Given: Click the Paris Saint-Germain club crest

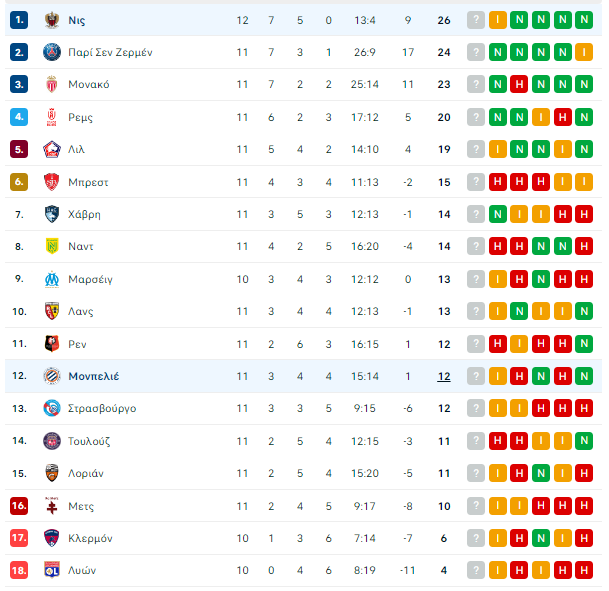Looking at the screenshot, I should coord(52,52).
